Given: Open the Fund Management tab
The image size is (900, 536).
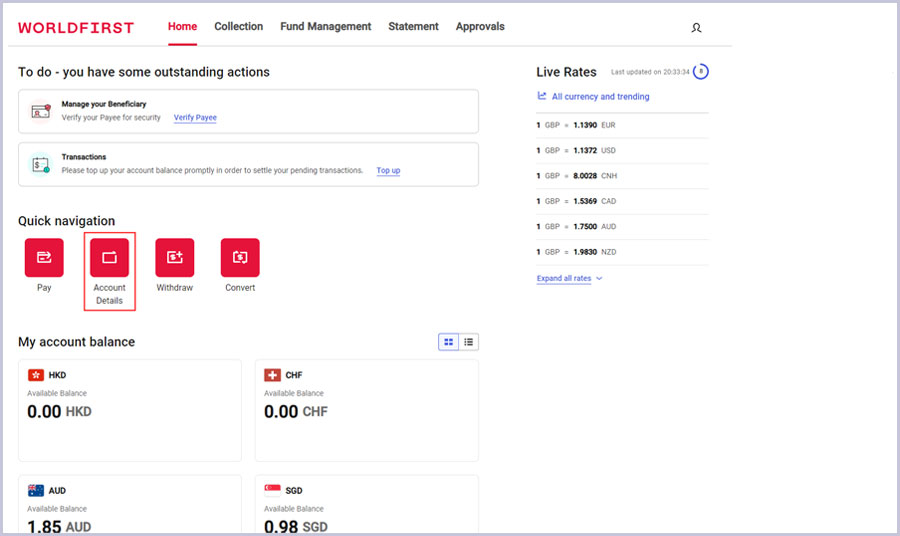Looking at the screenshot, I should pyautogui.click(x=325, y=27).
